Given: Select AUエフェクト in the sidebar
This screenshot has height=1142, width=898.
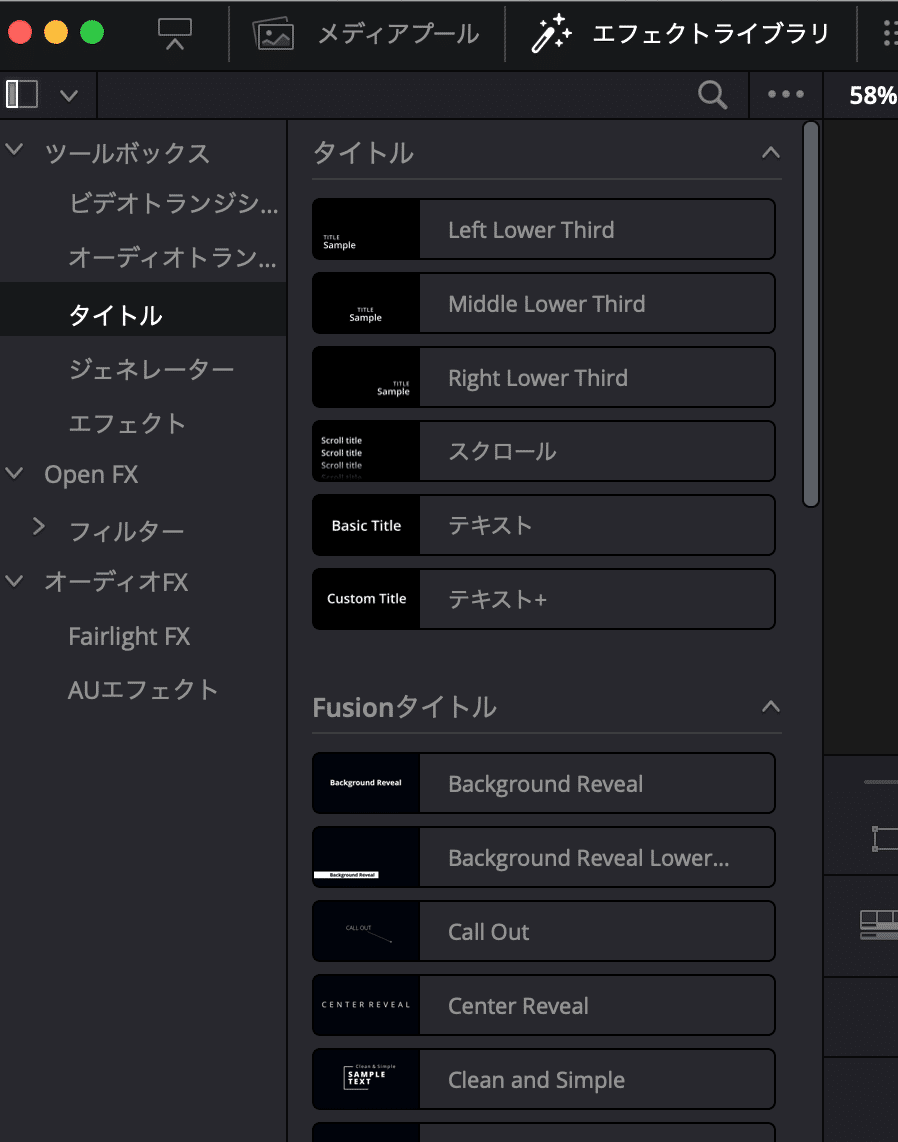Looking at the screenshot, I should coord(143,690).
